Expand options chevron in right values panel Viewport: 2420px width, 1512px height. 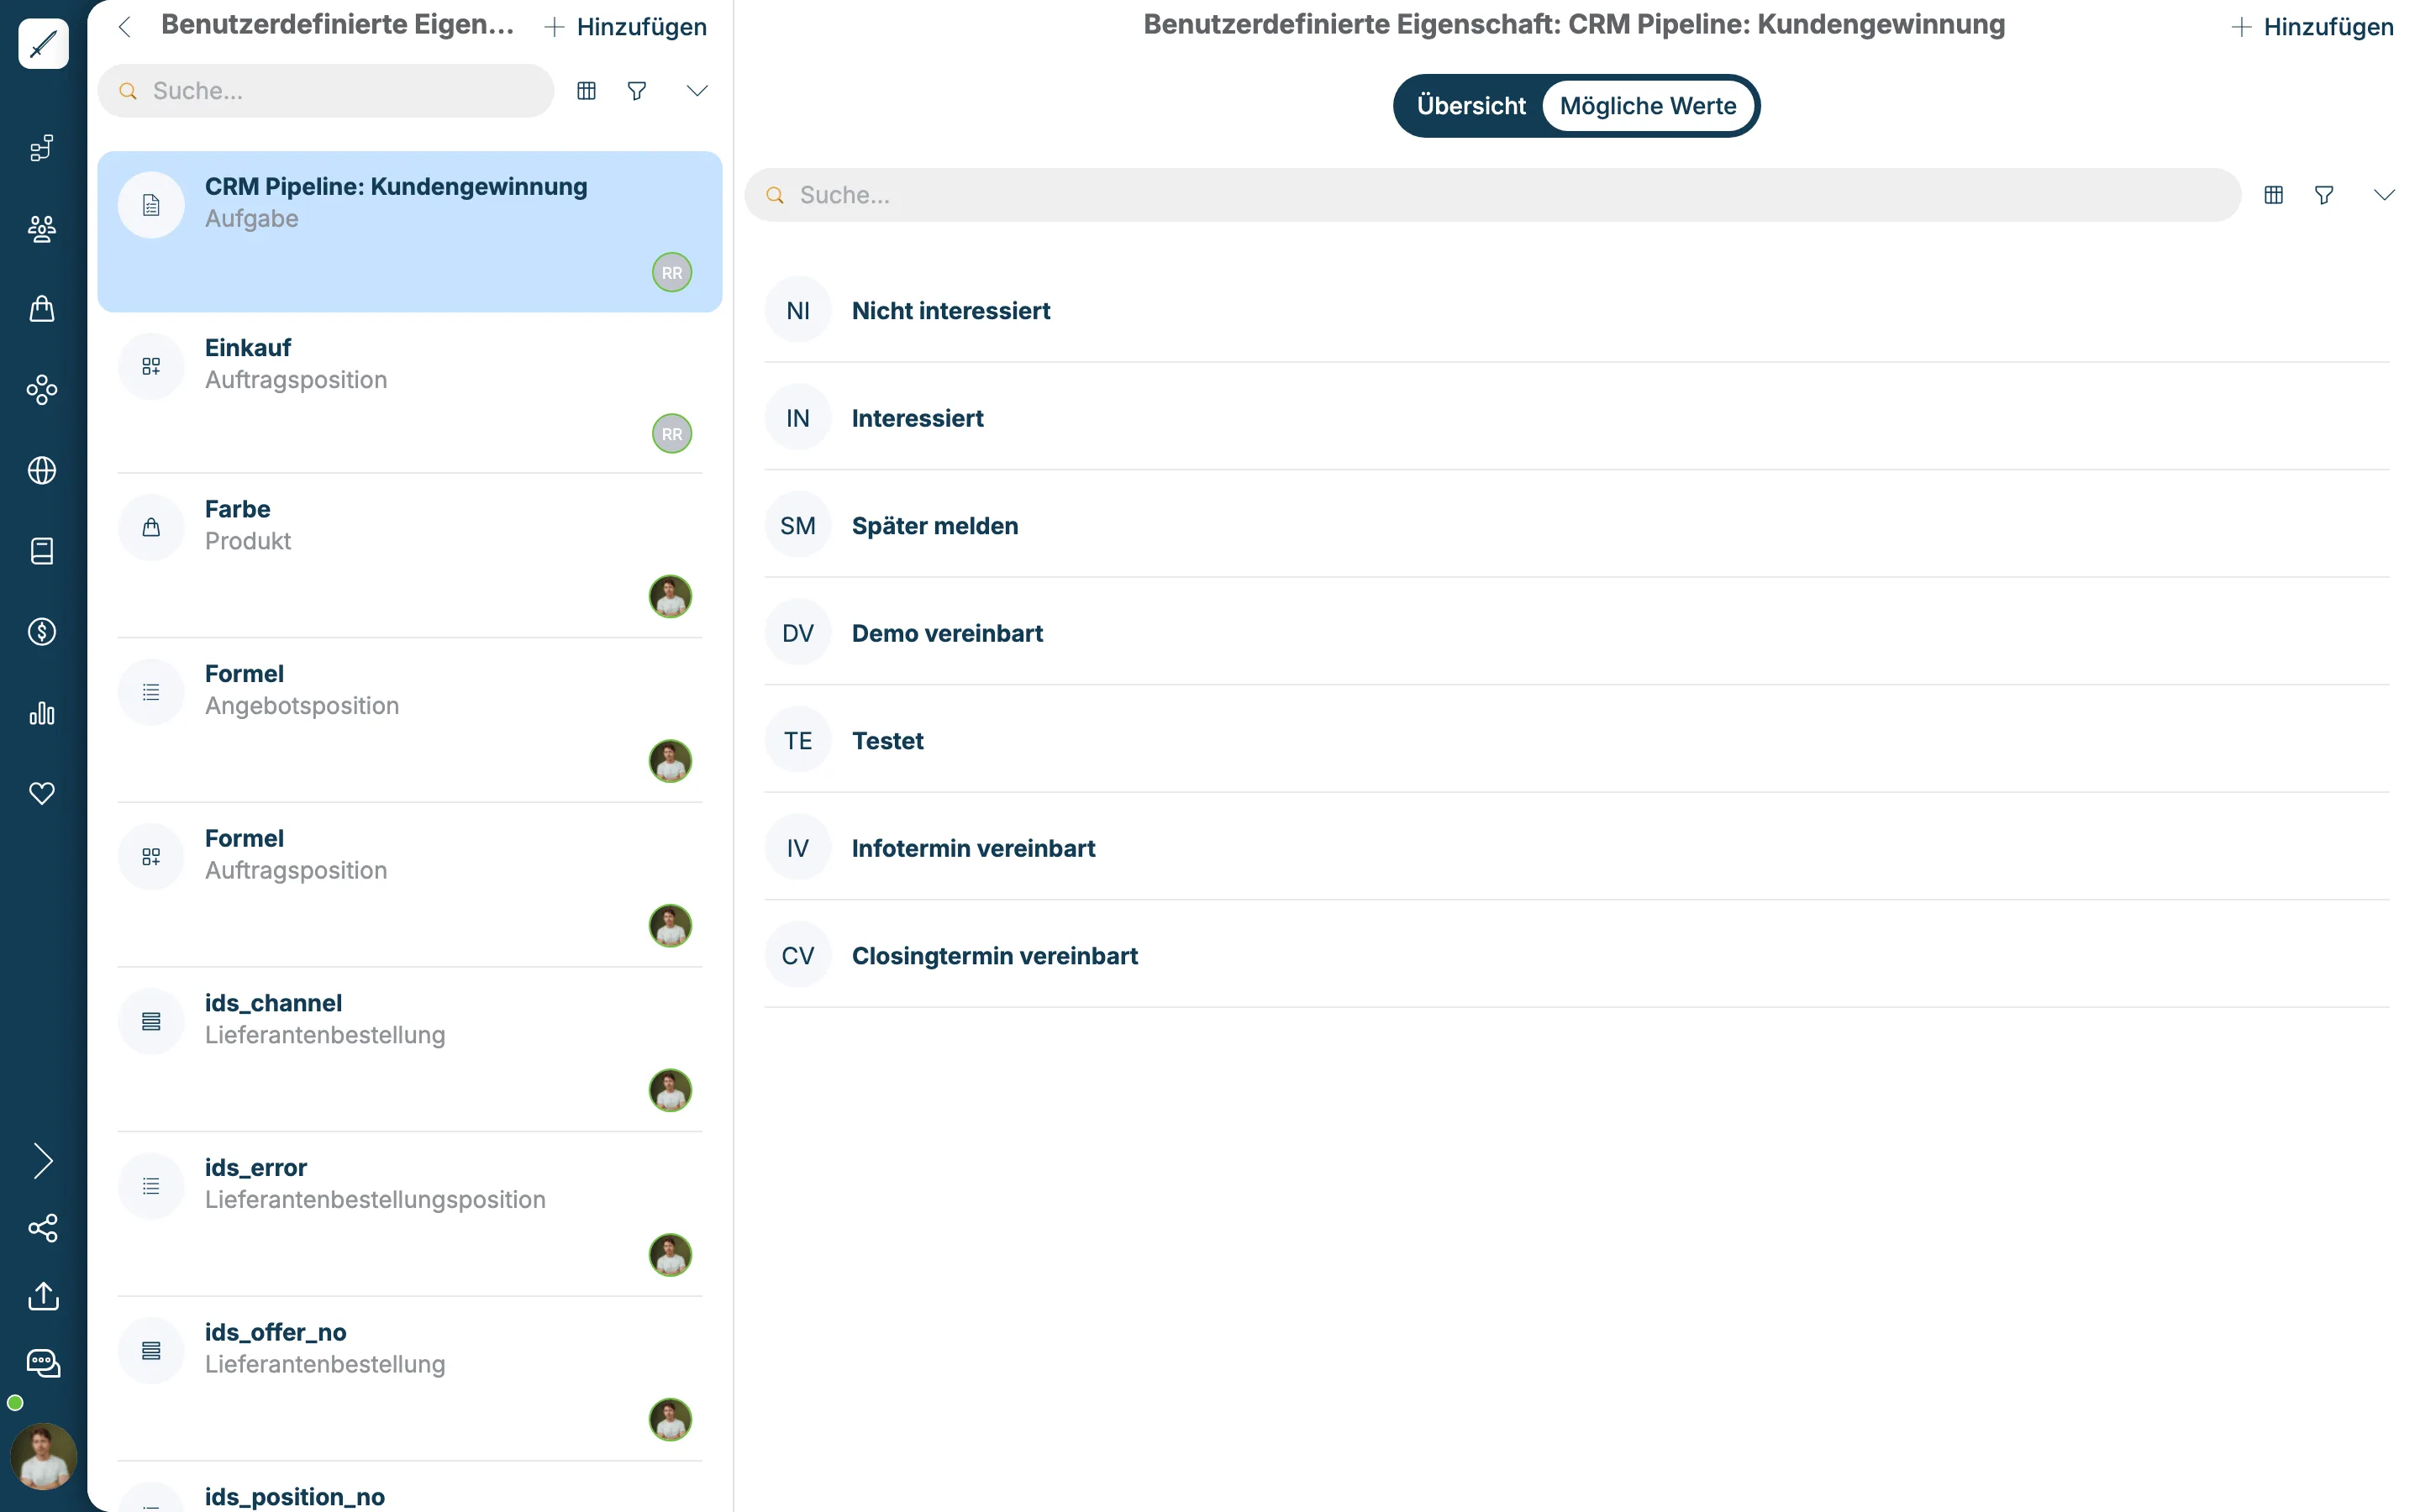pyautogui.click(x=2384, y=195)
